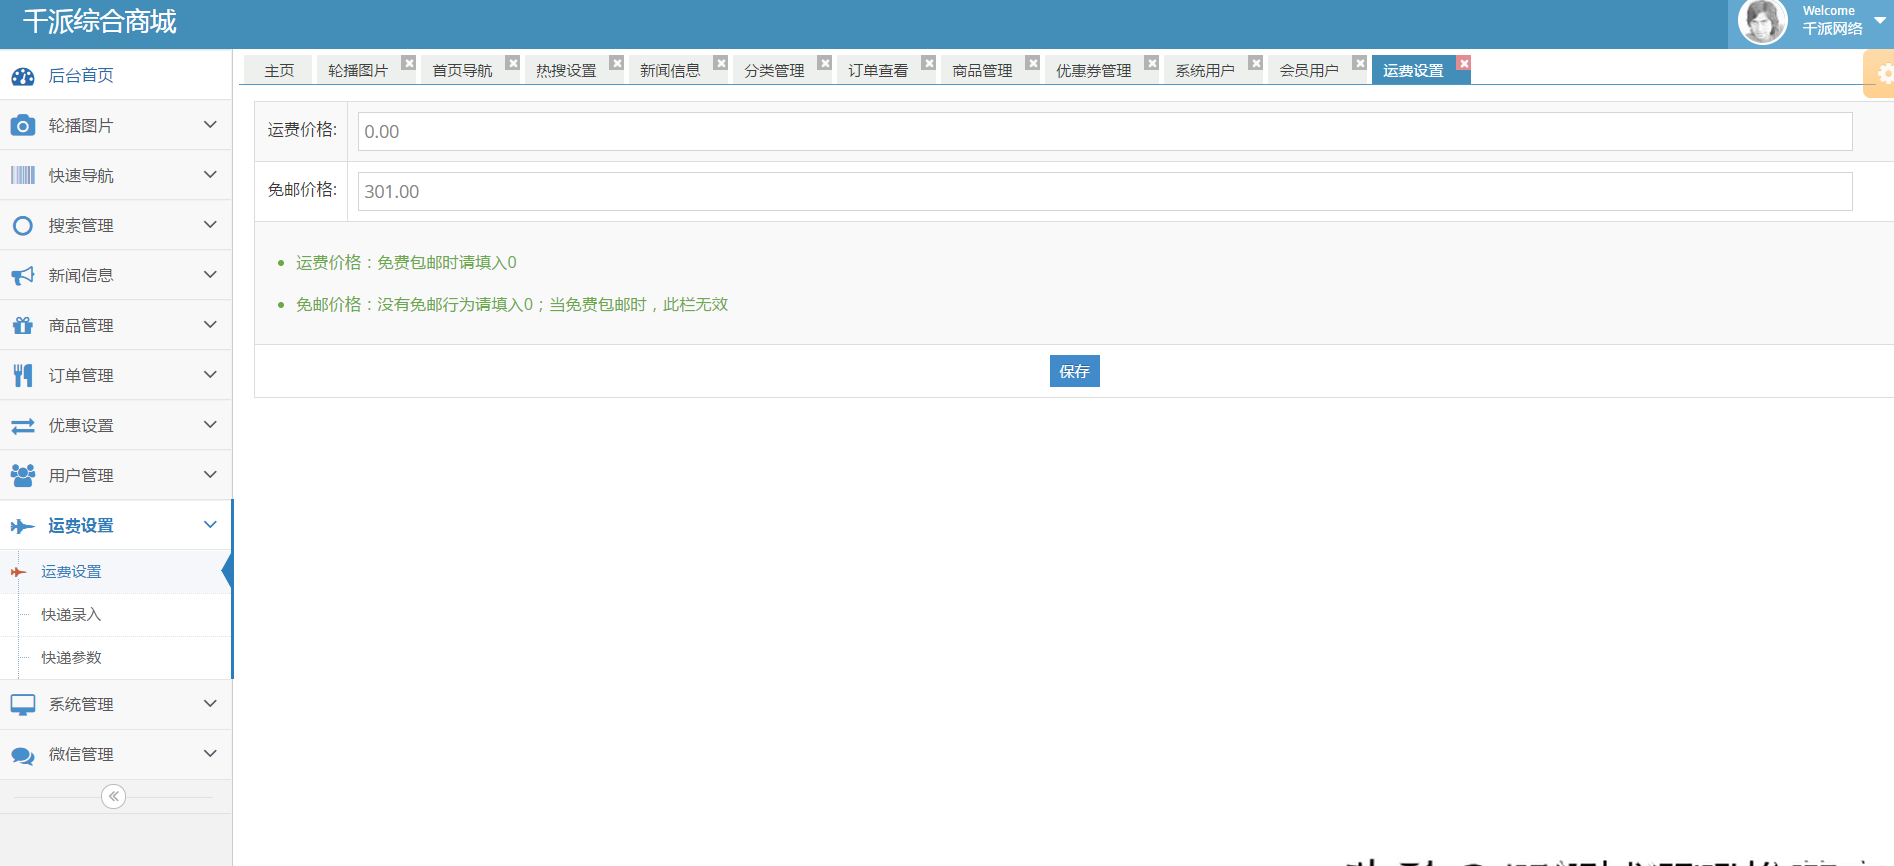Click the exchange arrows icon for 优惠设置

[22, 426]
